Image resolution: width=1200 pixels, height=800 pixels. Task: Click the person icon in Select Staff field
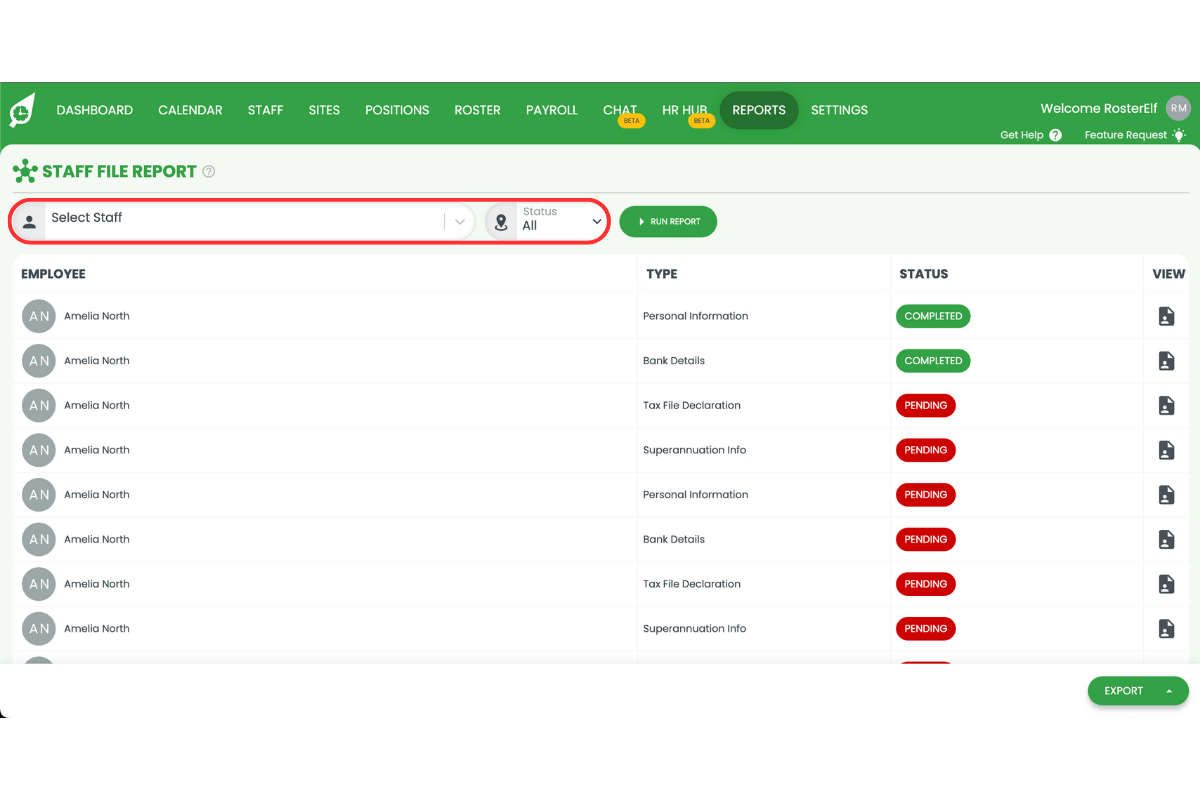pyautogui.click(x=29, y=221)
